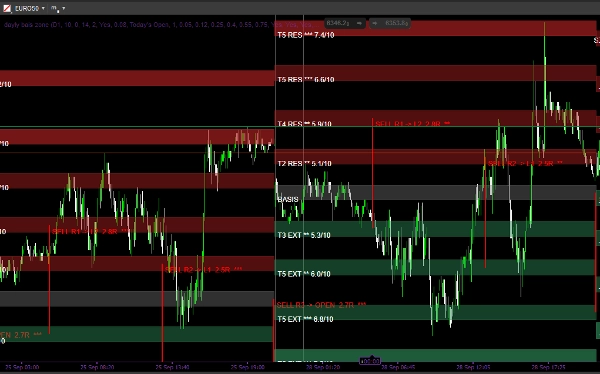Click the T5 EXT 6.8/10 label
The image size is (600, 374).
305,319
